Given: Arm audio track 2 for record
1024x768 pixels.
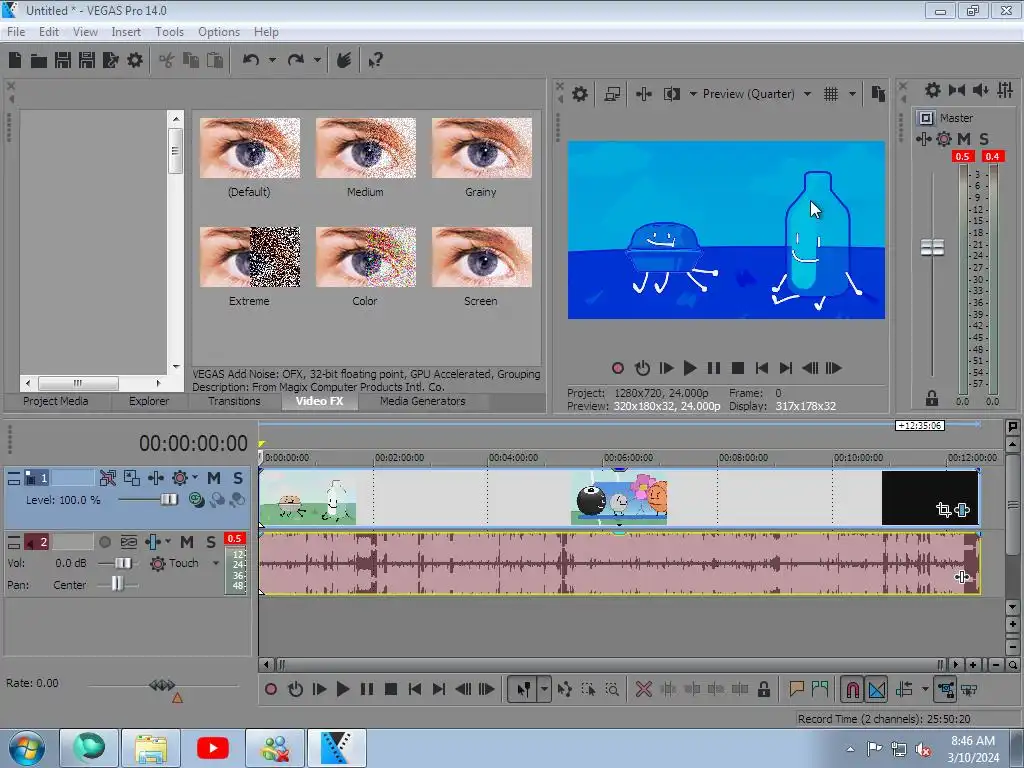Looking at the screenshot, I should coord(104,542).
